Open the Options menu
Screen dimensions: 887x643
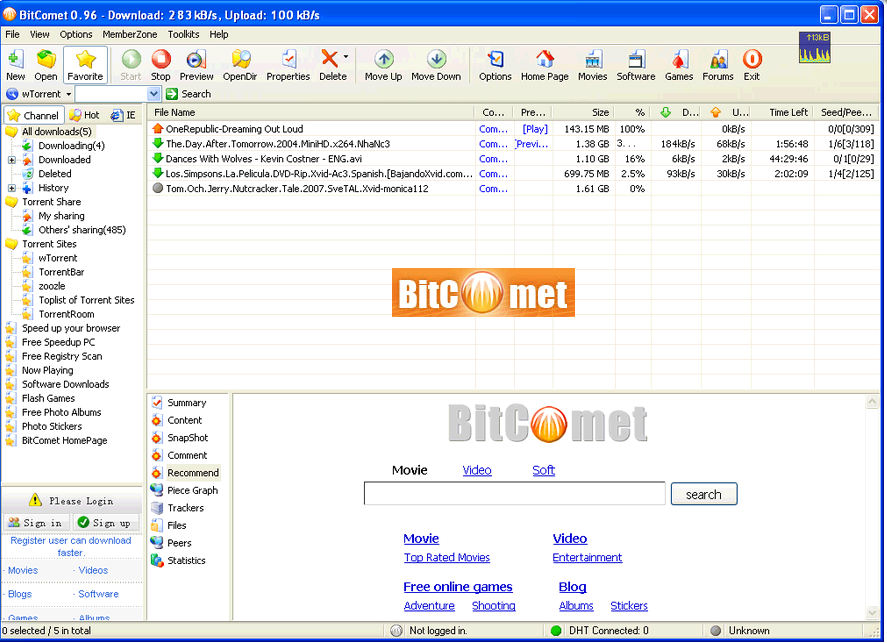pyautogui.click(x=76, y=34)
